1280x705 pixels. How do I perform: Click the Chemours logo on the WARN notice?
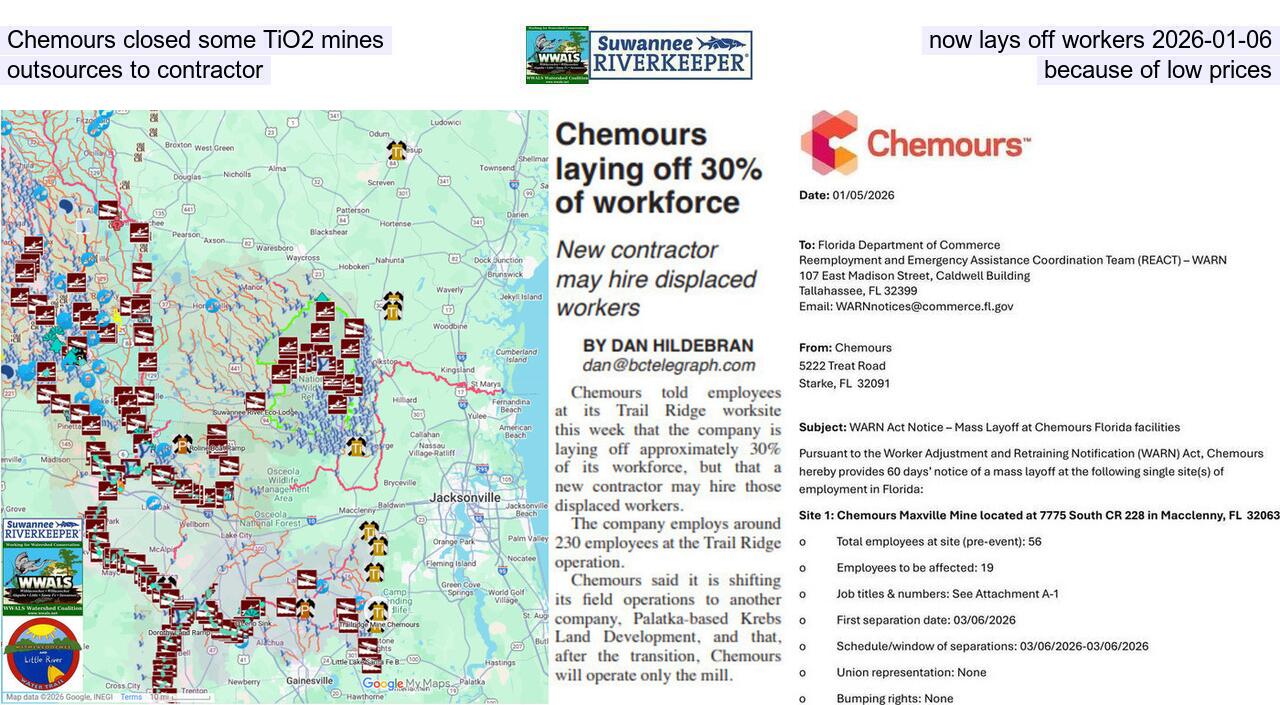click(x=915, y=141)
